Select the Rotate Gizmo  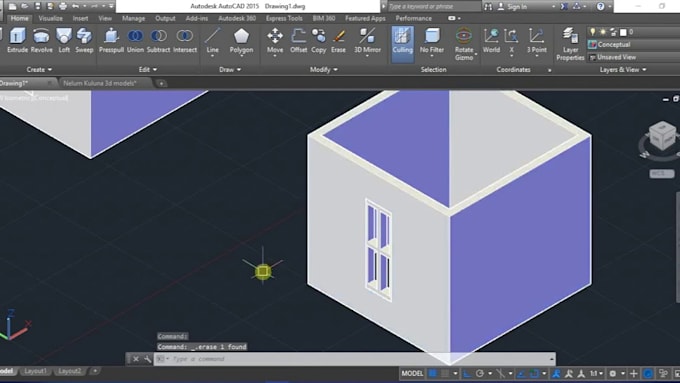464,44
